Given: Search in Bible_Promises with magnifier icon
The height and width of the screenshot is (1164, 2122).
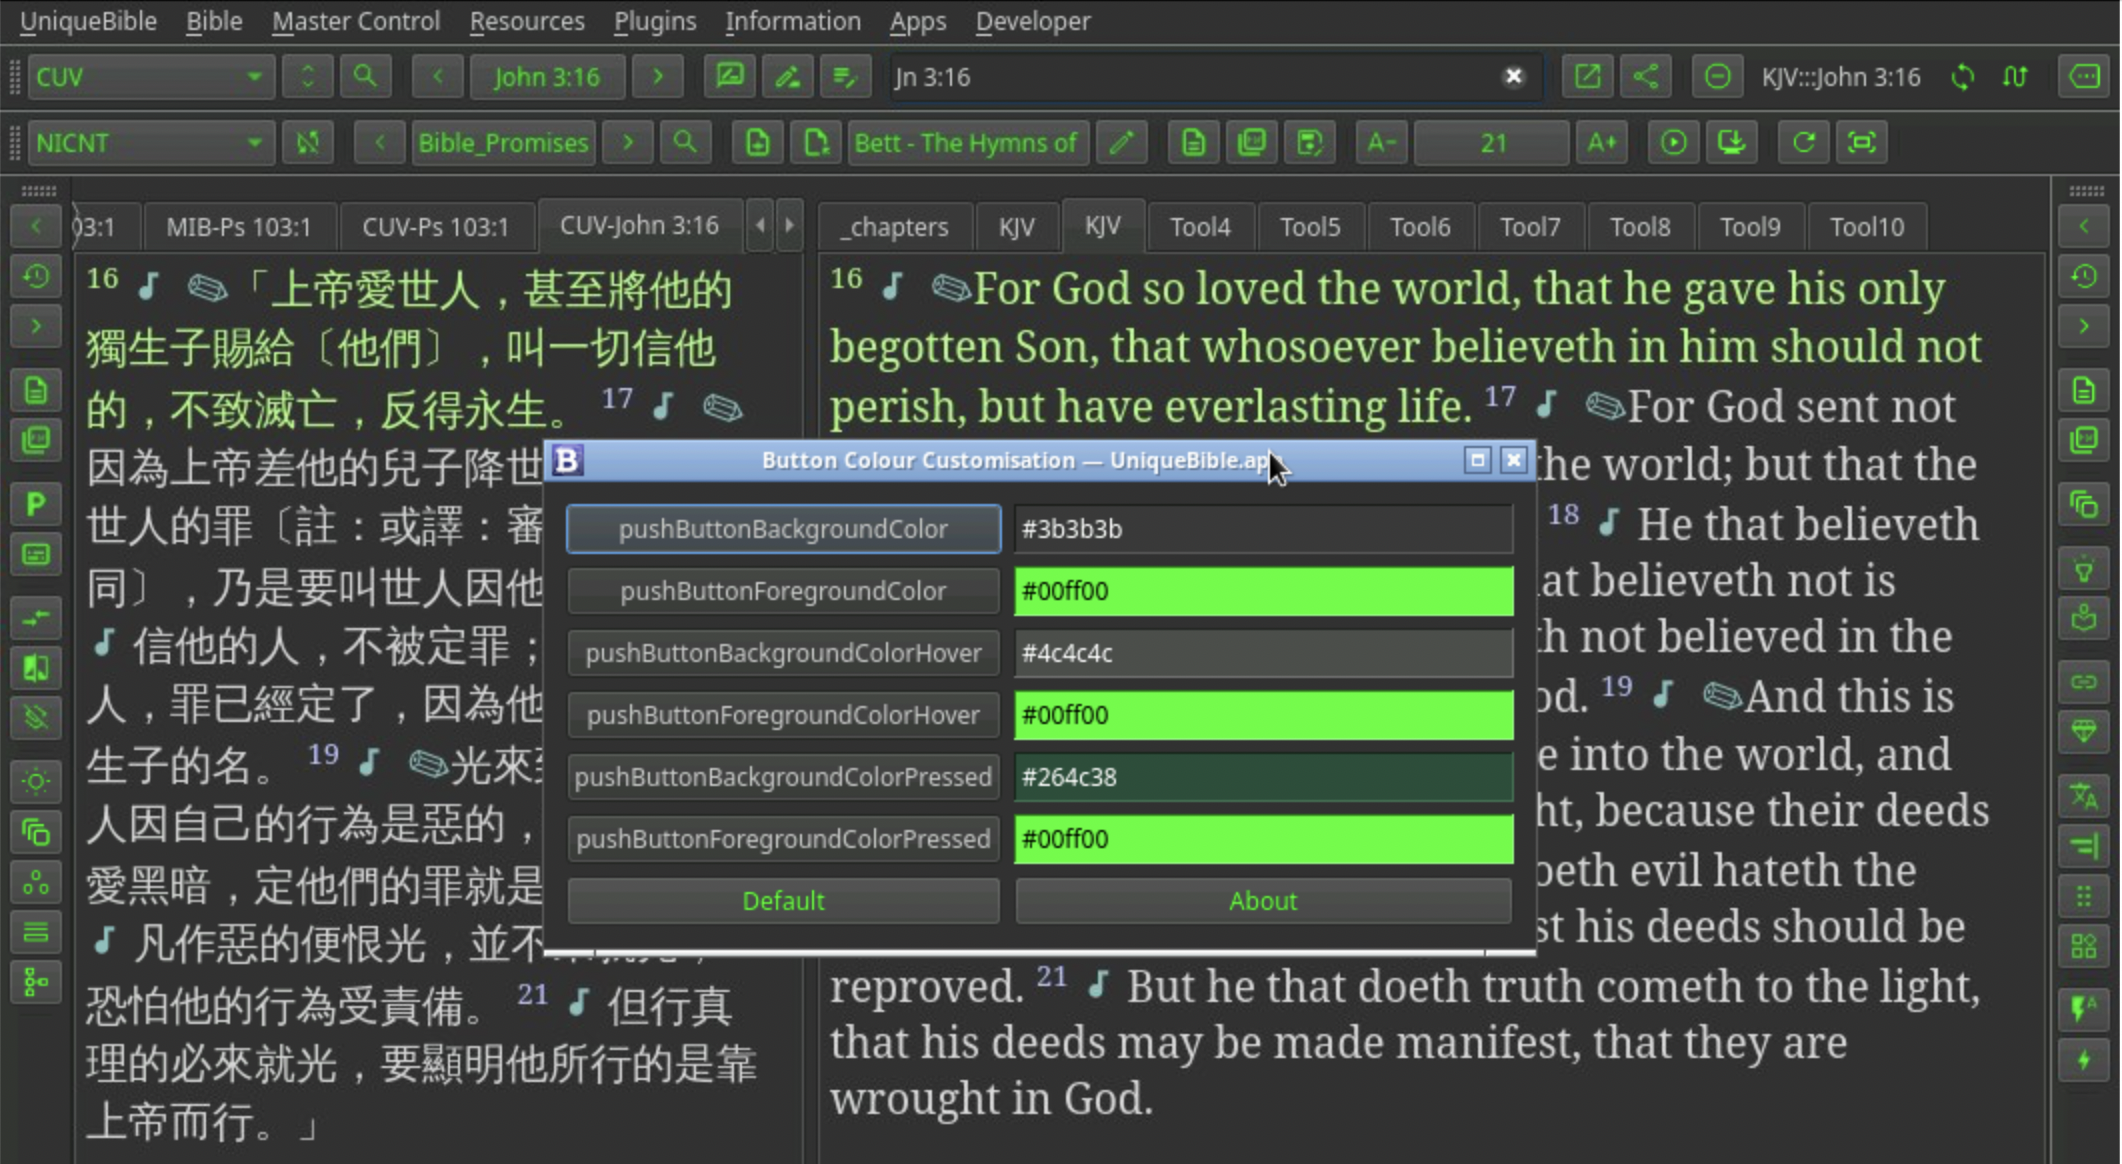Looking at the screenshot, I should [x=684, y=143].
